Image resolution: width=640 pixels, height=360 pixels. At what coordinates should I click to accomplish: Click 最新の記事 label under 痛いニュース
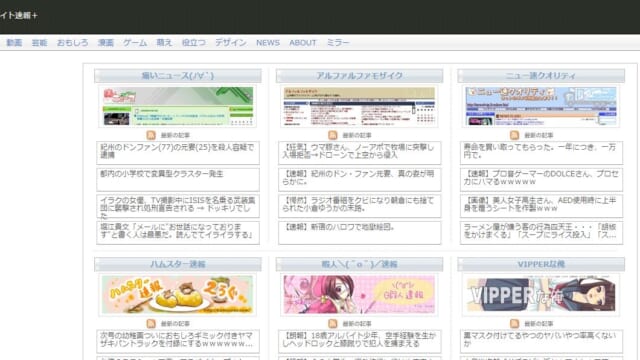point(175,136)
